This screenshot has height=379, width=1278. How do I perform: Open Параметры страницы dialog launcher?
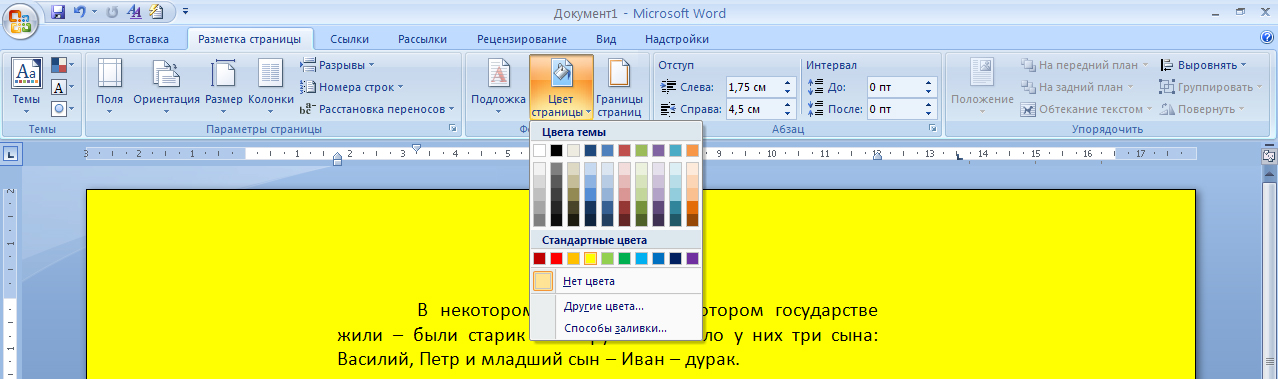(x=453, y=129)
